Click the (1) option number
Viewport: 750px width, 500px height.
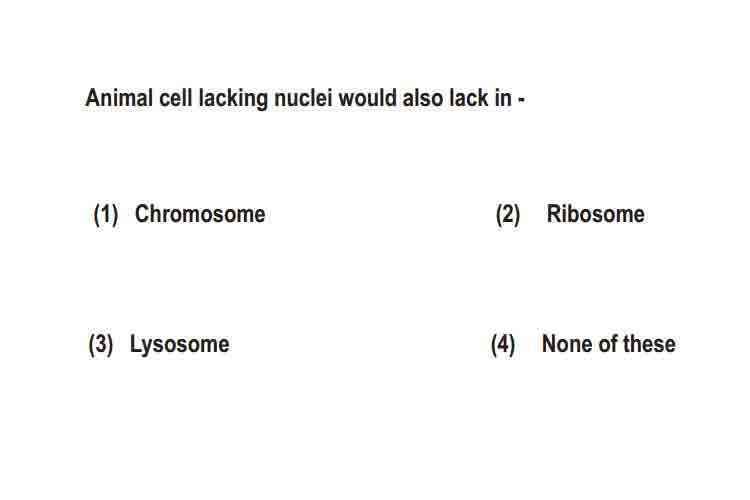point(106,214)
